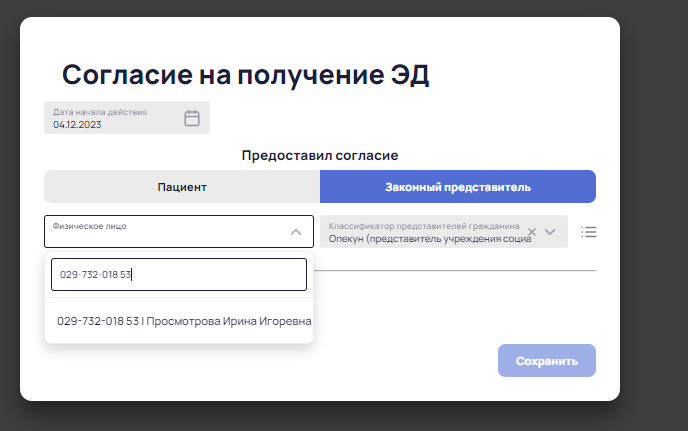Select the Законный представитель tab
688x431 pixels.
coord(458,187)
